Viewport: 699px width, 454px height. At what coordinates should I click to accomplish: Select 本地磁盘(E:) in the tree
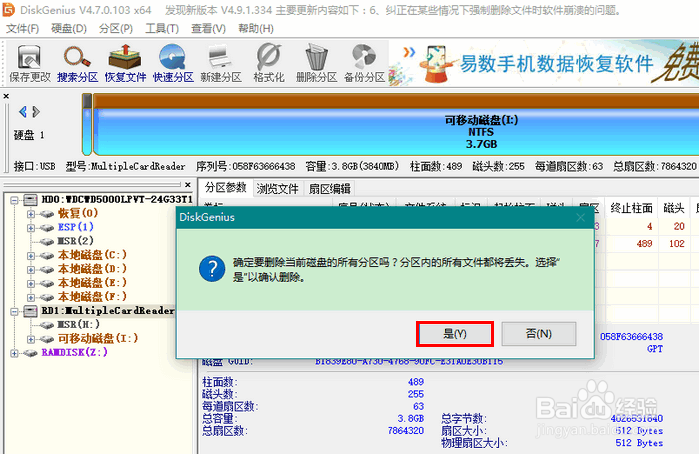click(92, 283)
